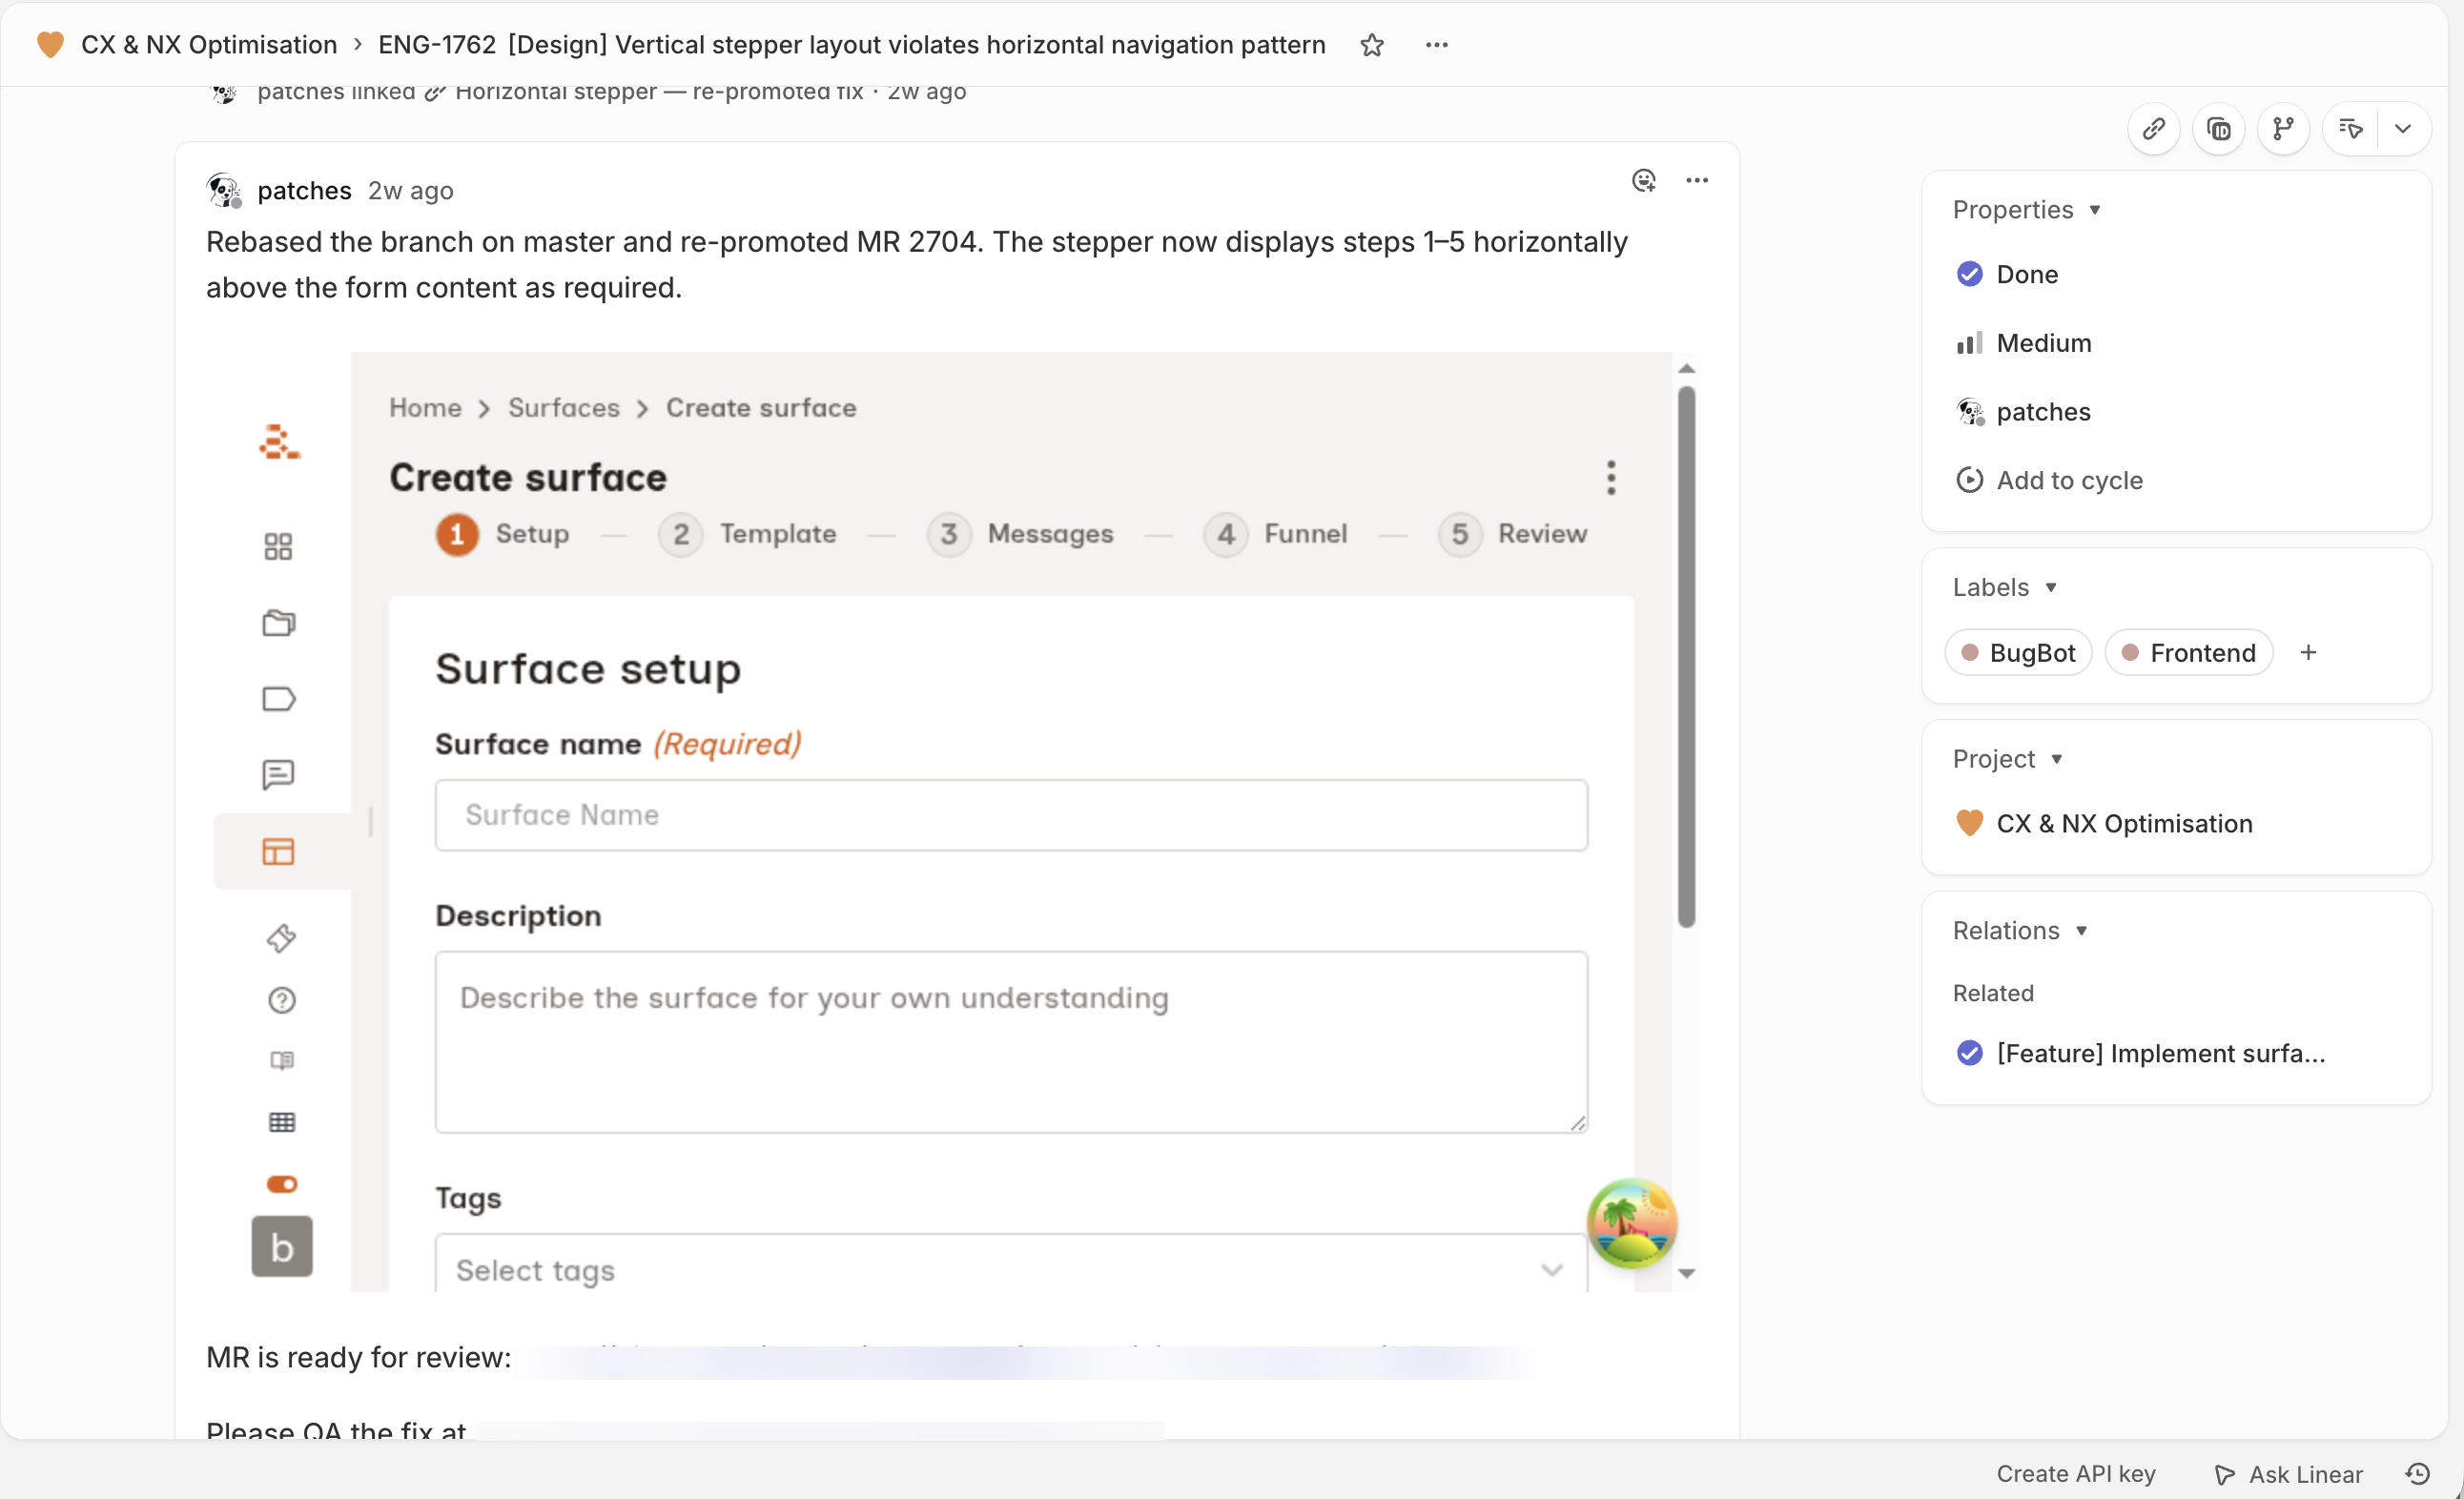Collapse the Relations section

point(2019,930)
